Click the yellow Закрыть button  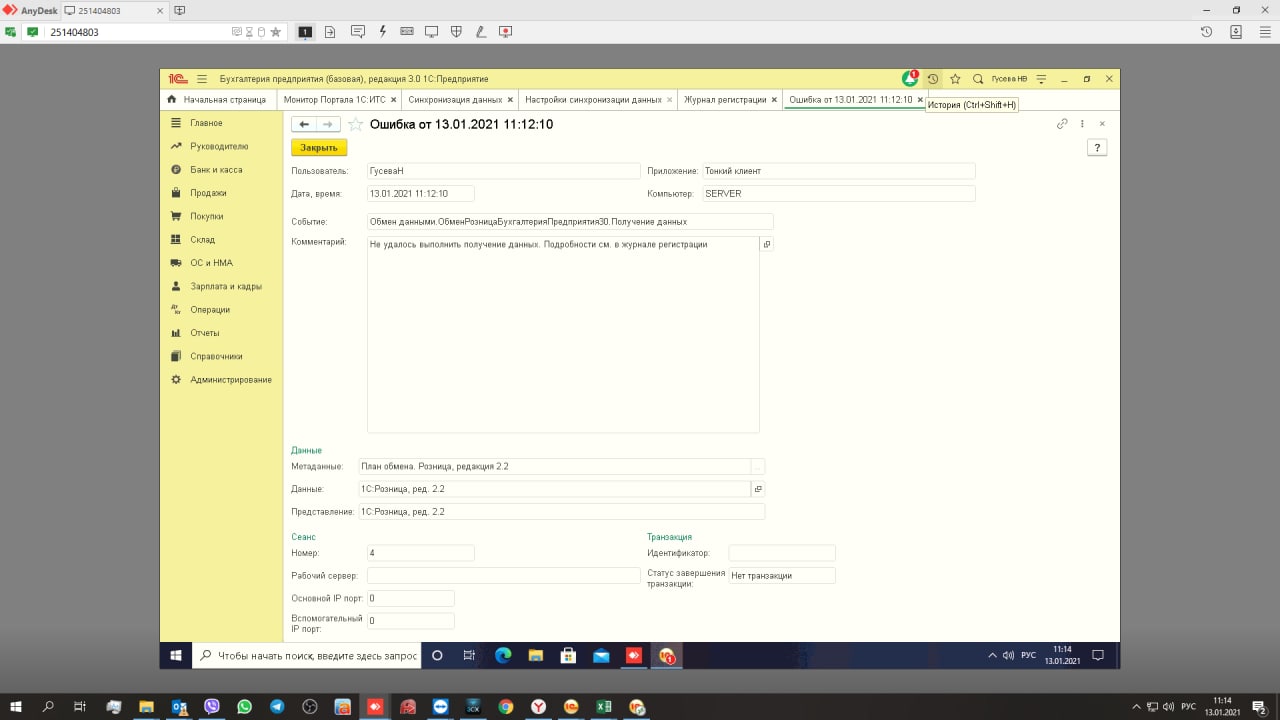[x=319, y=147]
